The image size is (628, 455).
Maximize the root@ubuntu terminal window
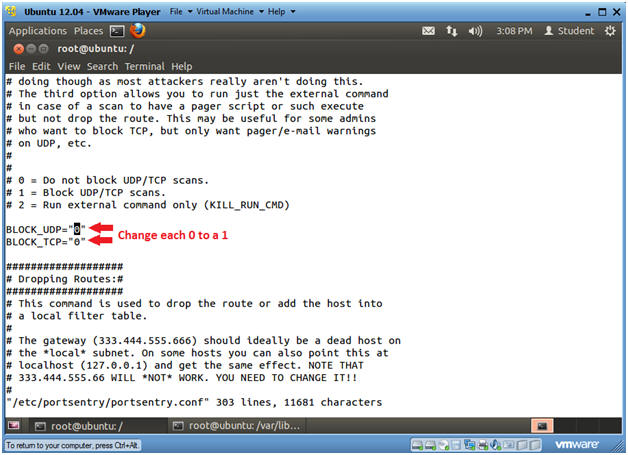(44, 49)
